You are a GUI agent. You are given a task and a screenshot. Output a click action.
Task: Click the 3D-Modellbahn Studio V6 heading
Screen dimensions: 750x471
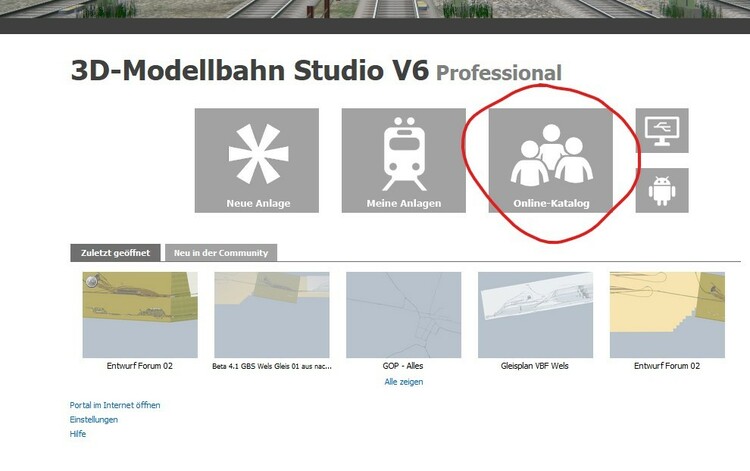[250, 71]
